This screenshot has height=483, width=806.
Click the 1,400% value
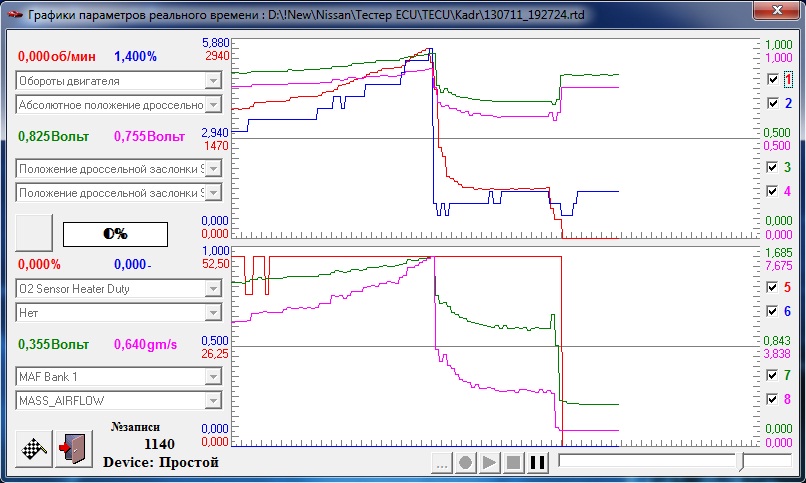click(135, 57)
